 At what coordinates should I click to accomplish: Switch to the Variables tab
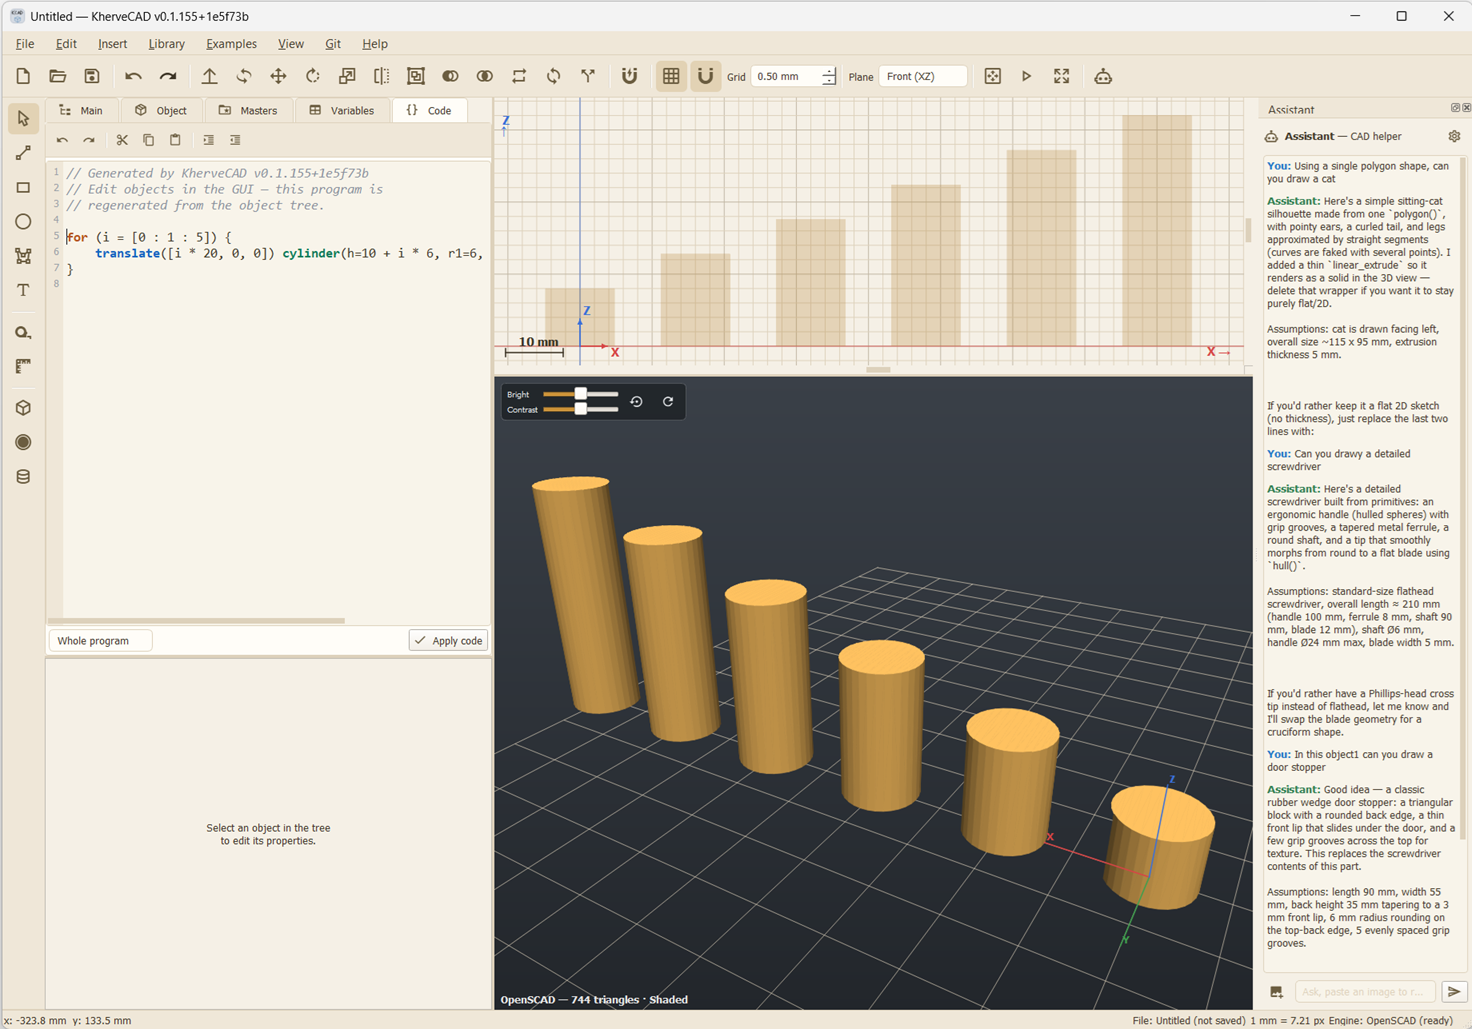coord(342,110)
